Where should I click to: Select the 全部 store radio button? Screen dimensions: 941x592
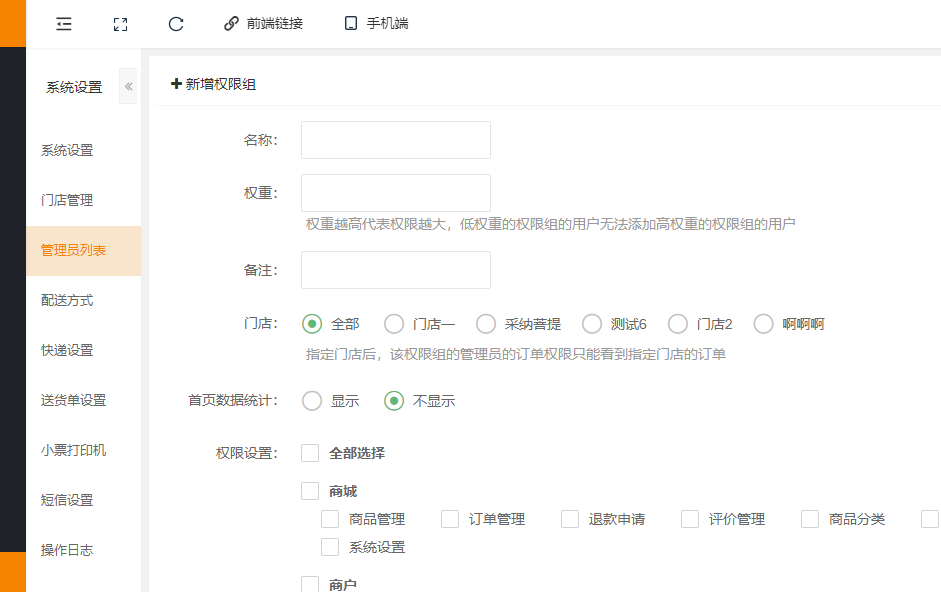312,324
